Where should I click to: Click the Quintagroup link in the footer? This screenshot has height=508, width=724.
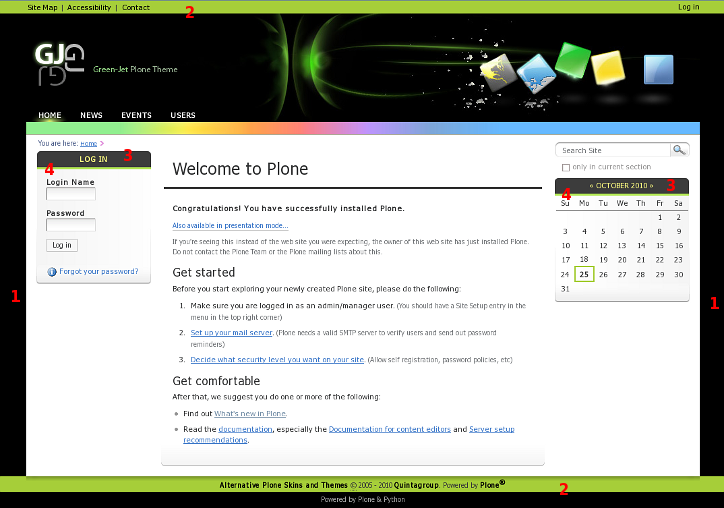point(416,485)
